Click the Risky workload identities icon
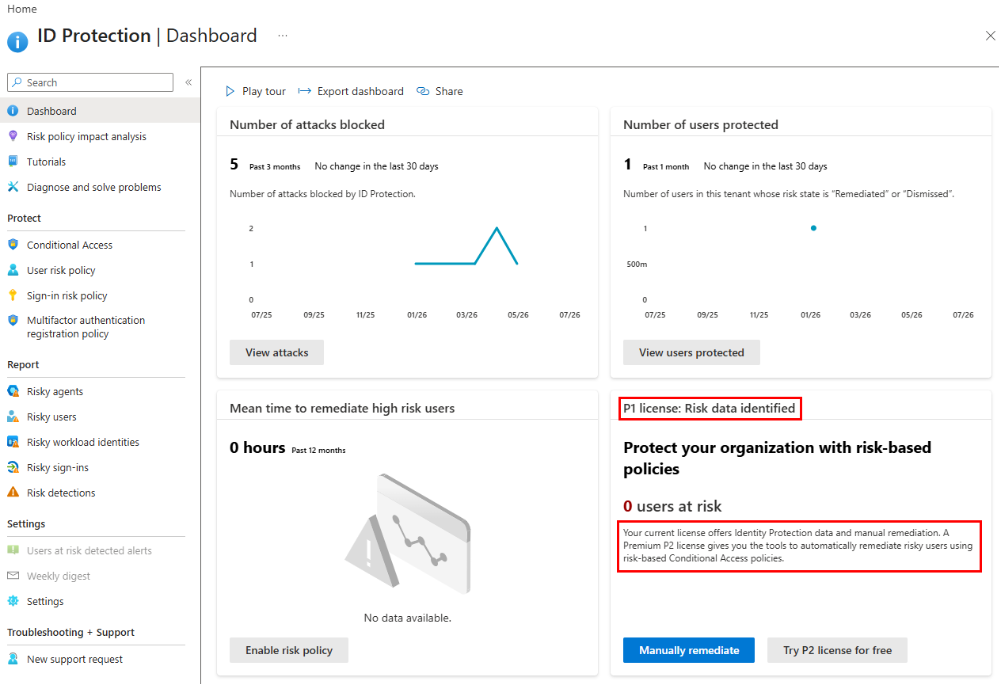 pos(13,442)
